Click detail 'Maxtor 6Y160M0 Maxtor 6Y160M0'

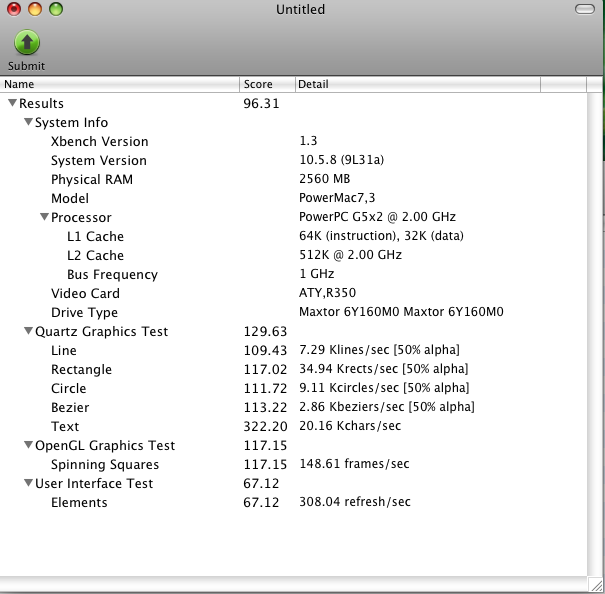coord(401,311)
